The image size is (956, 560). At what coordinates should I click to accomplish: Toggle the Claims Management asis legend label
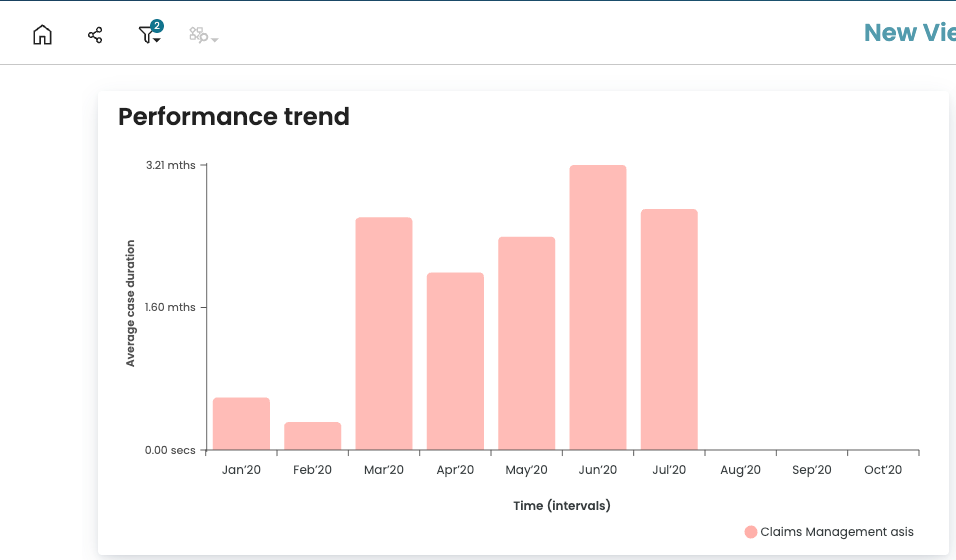tap(836, 532)
